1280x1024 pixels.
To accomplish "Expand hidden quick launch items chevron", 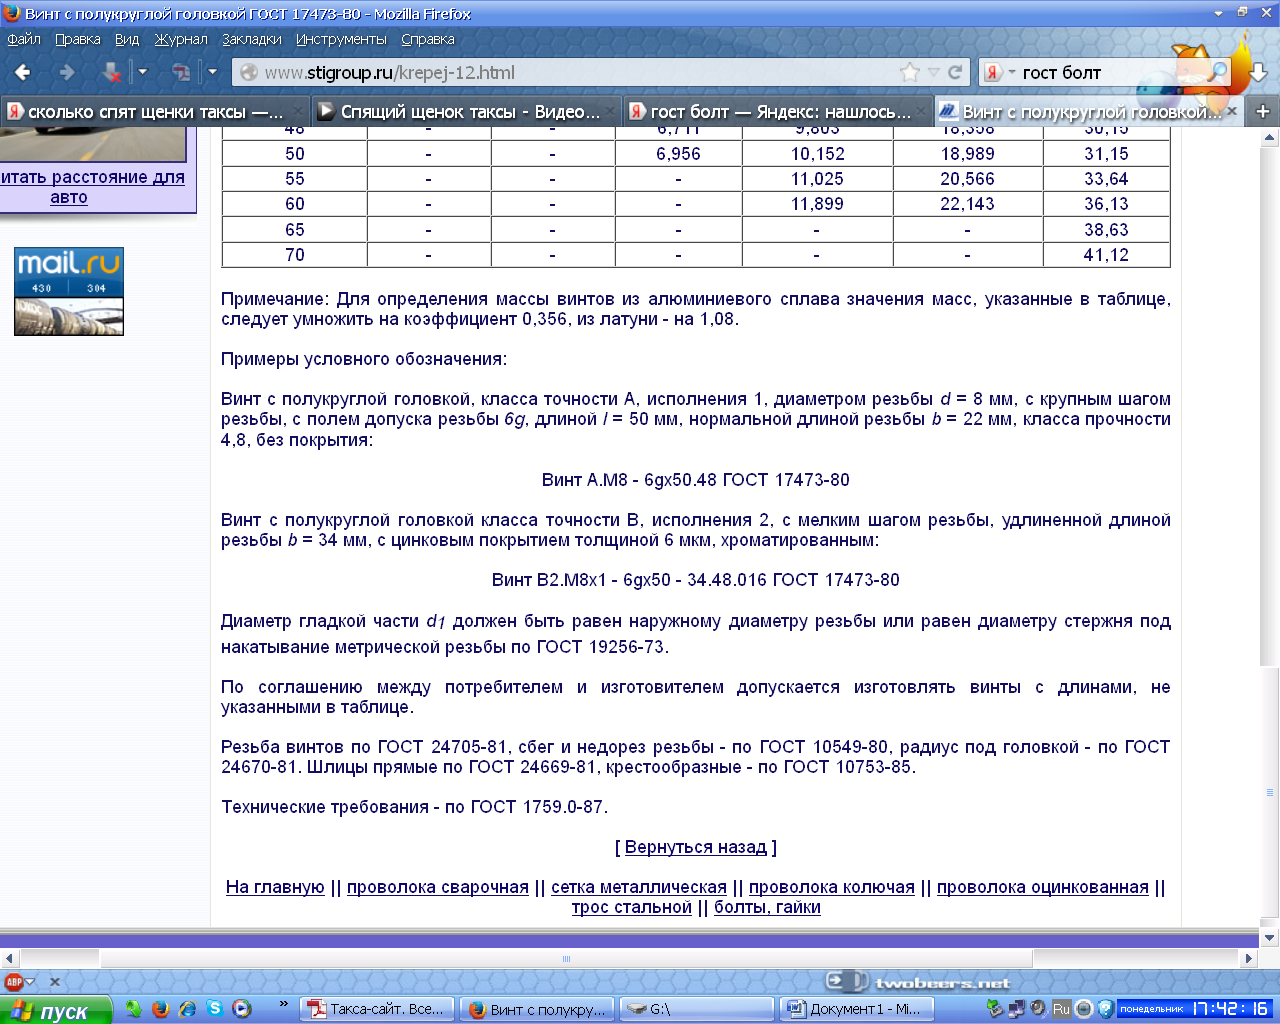I will point(284,1004).
